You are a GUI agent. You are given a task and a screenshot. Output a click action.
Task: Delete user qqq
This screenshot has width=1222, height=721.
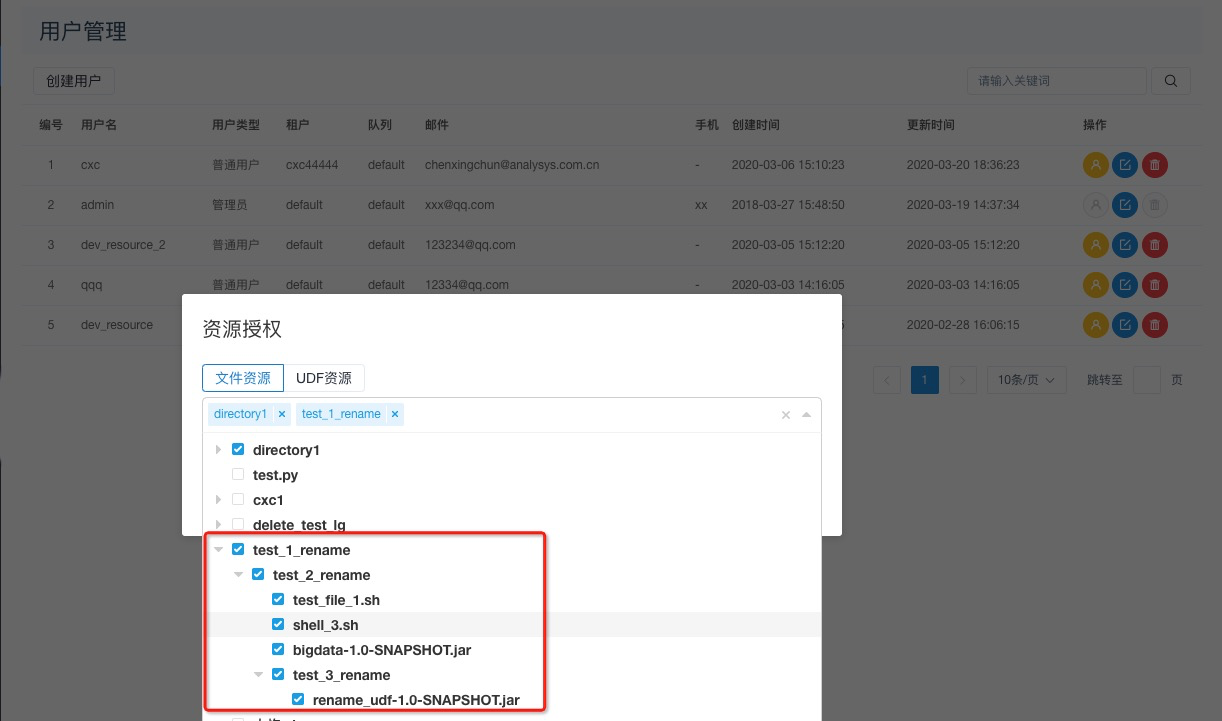(1155, 285)
